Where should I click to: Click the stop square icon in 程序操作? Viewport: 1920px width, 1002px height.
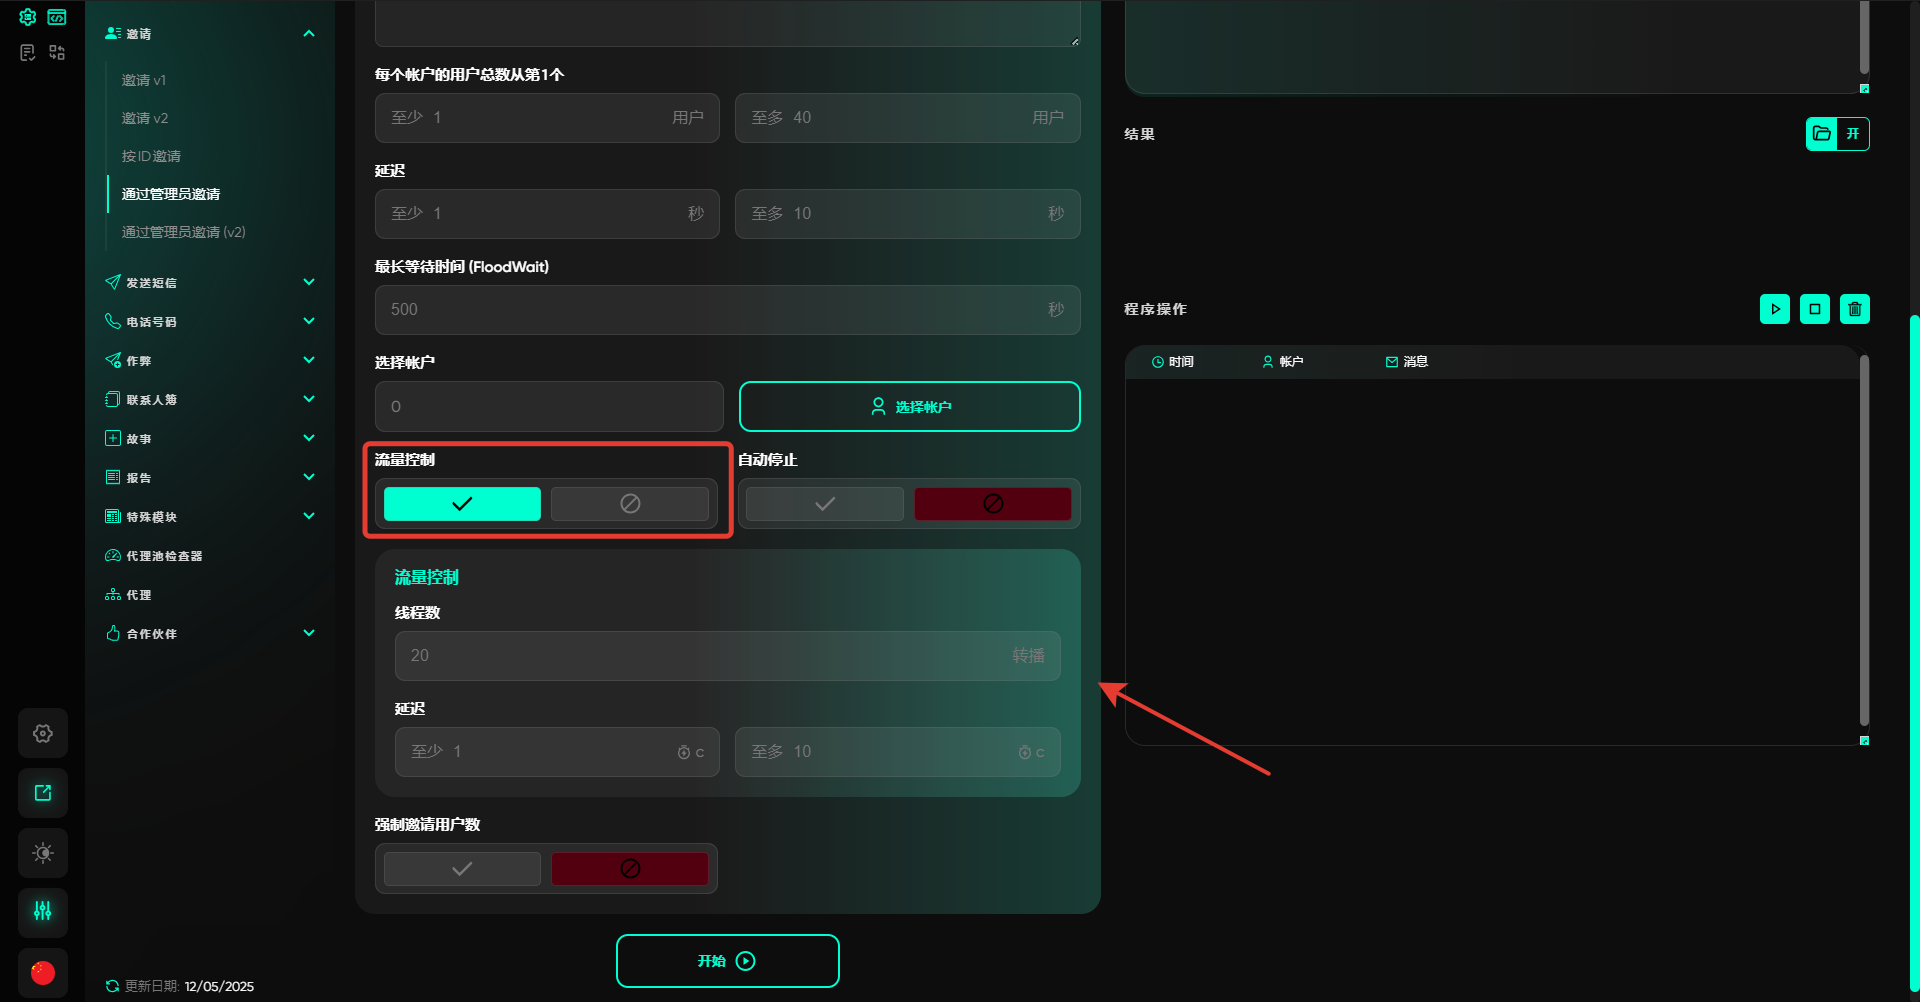point(1814,309)
